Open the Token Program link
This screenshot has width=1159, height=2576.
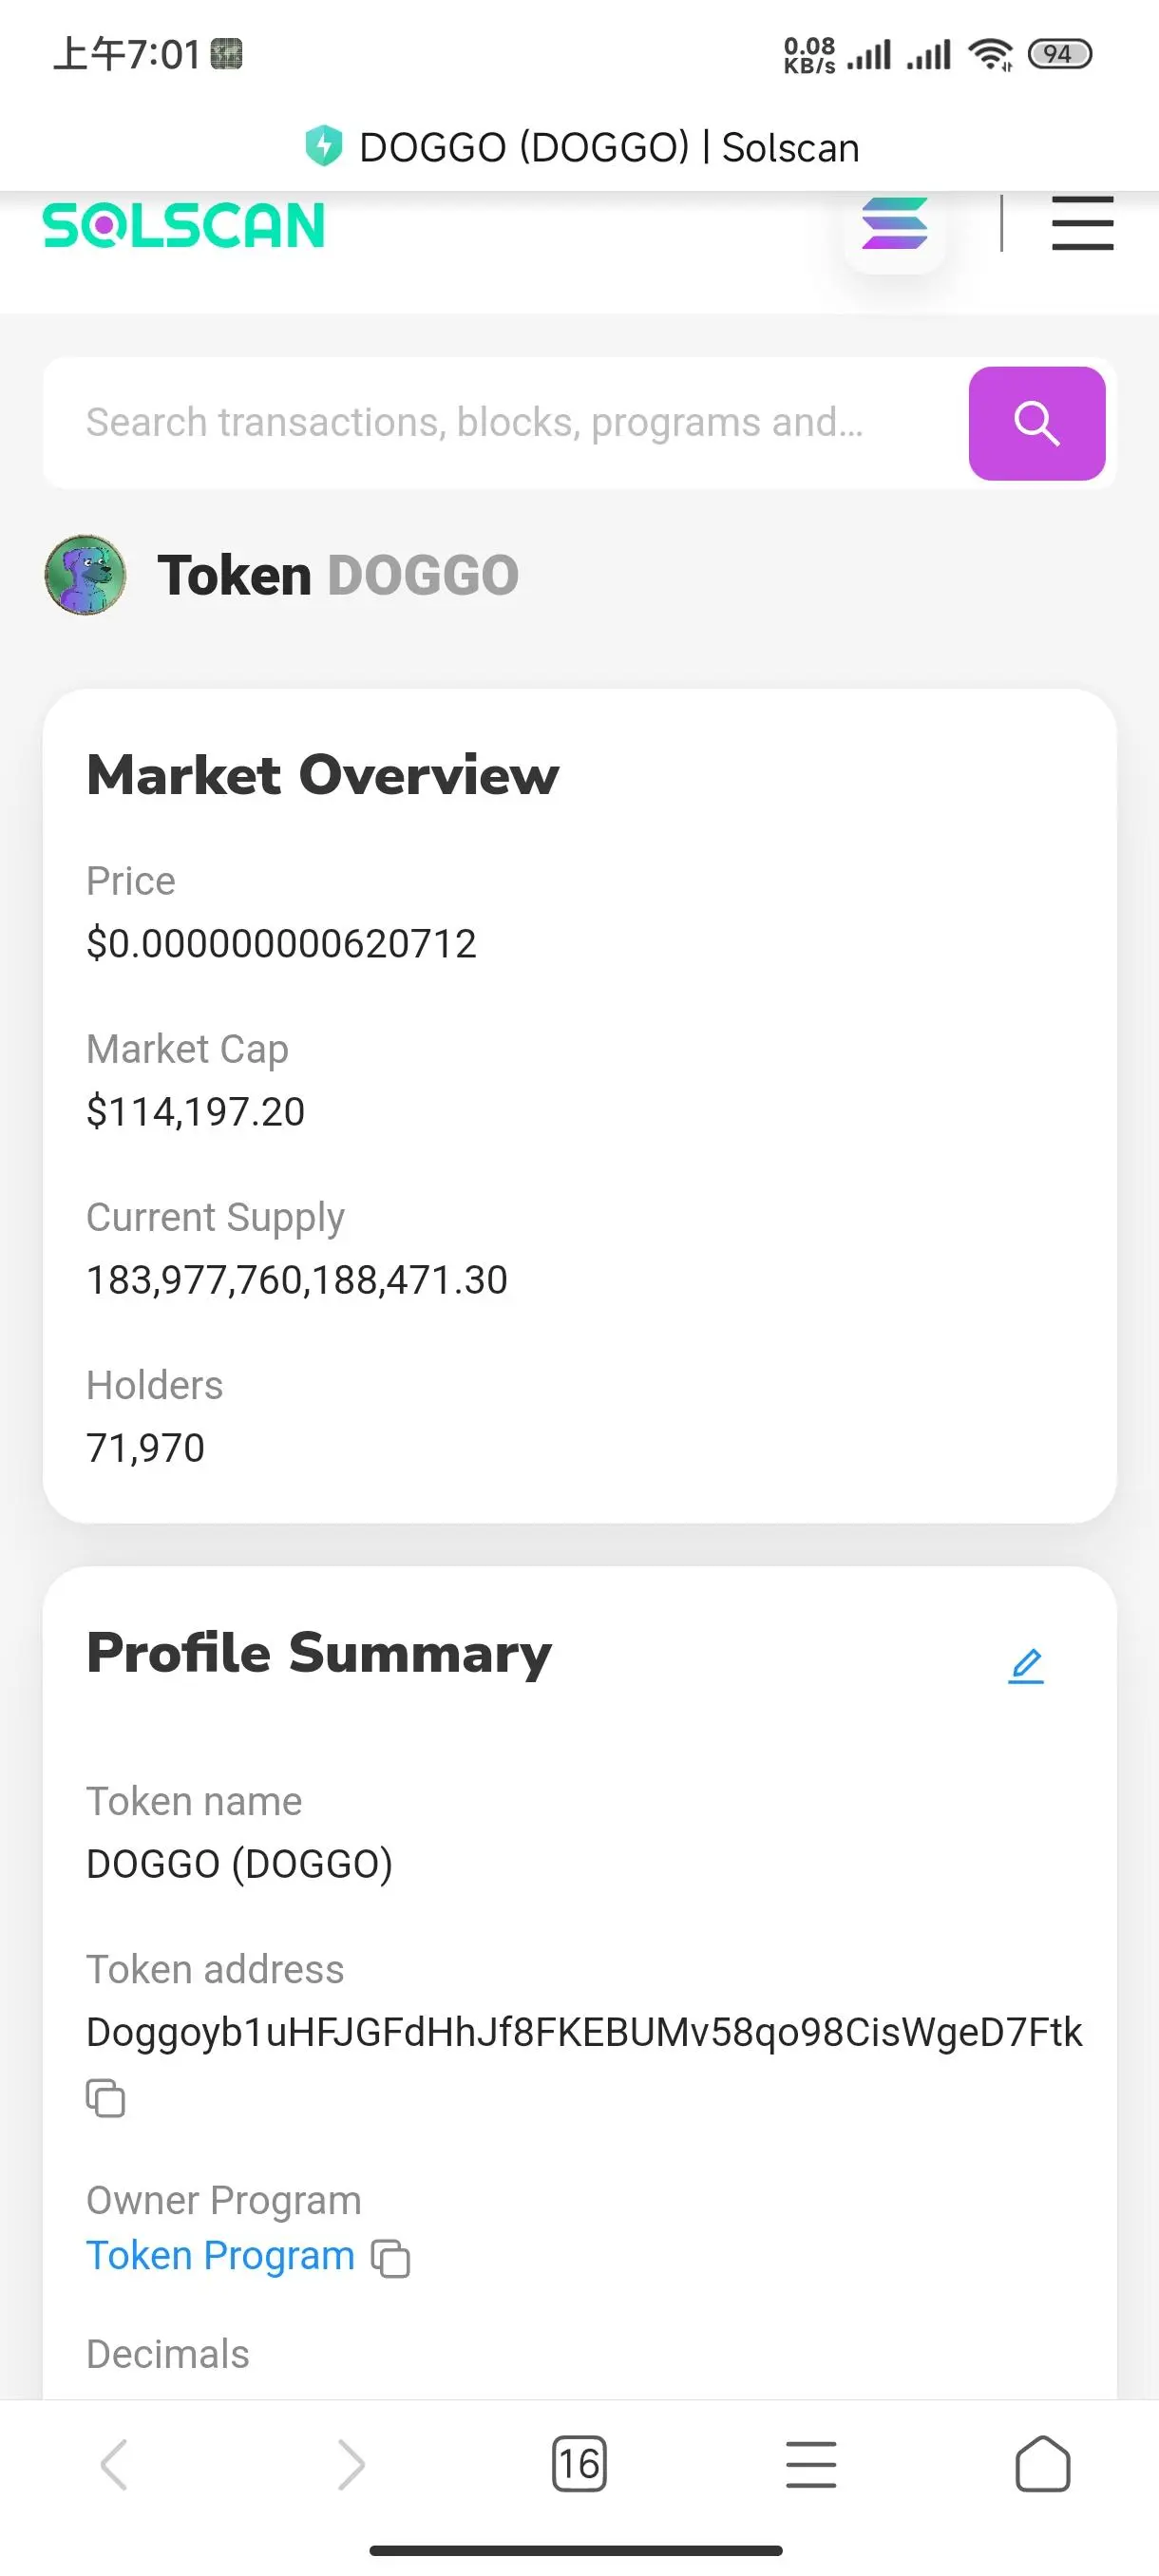221,2256
